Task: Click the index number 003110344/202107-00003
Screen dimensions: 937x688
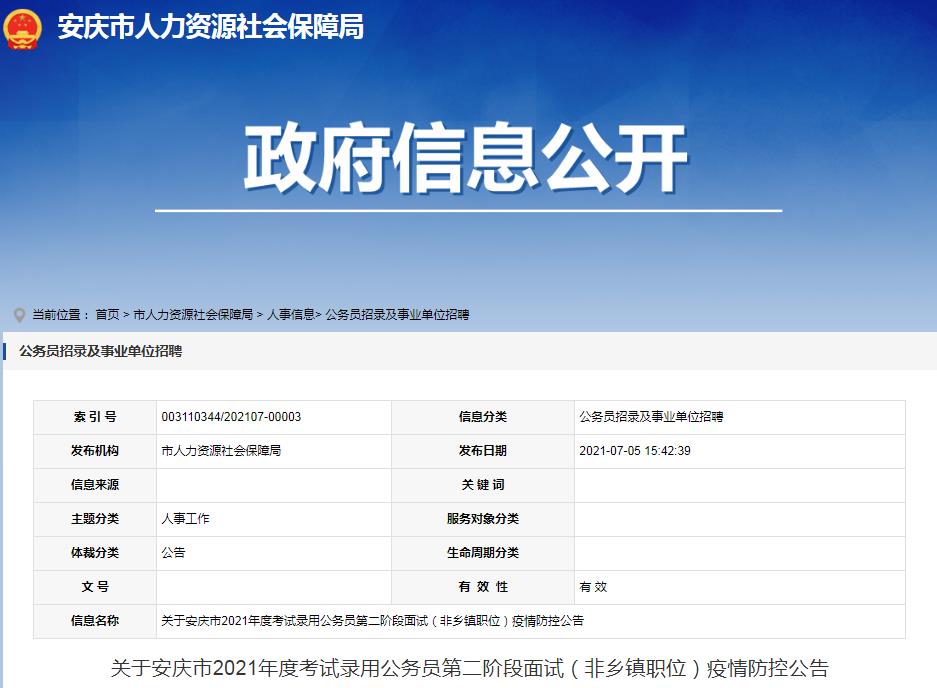Action: 231,417
